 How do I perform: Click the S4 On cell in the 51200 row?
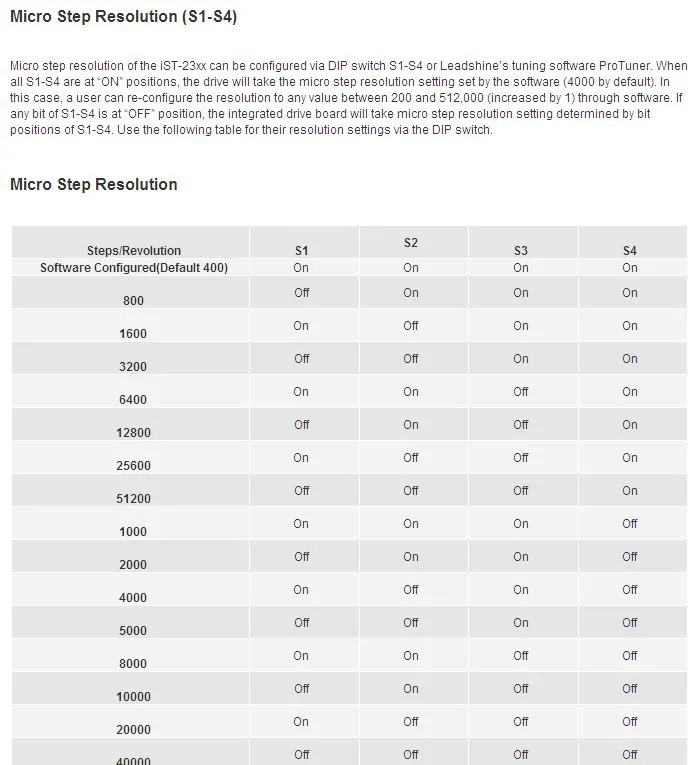[x=630, y=491]
